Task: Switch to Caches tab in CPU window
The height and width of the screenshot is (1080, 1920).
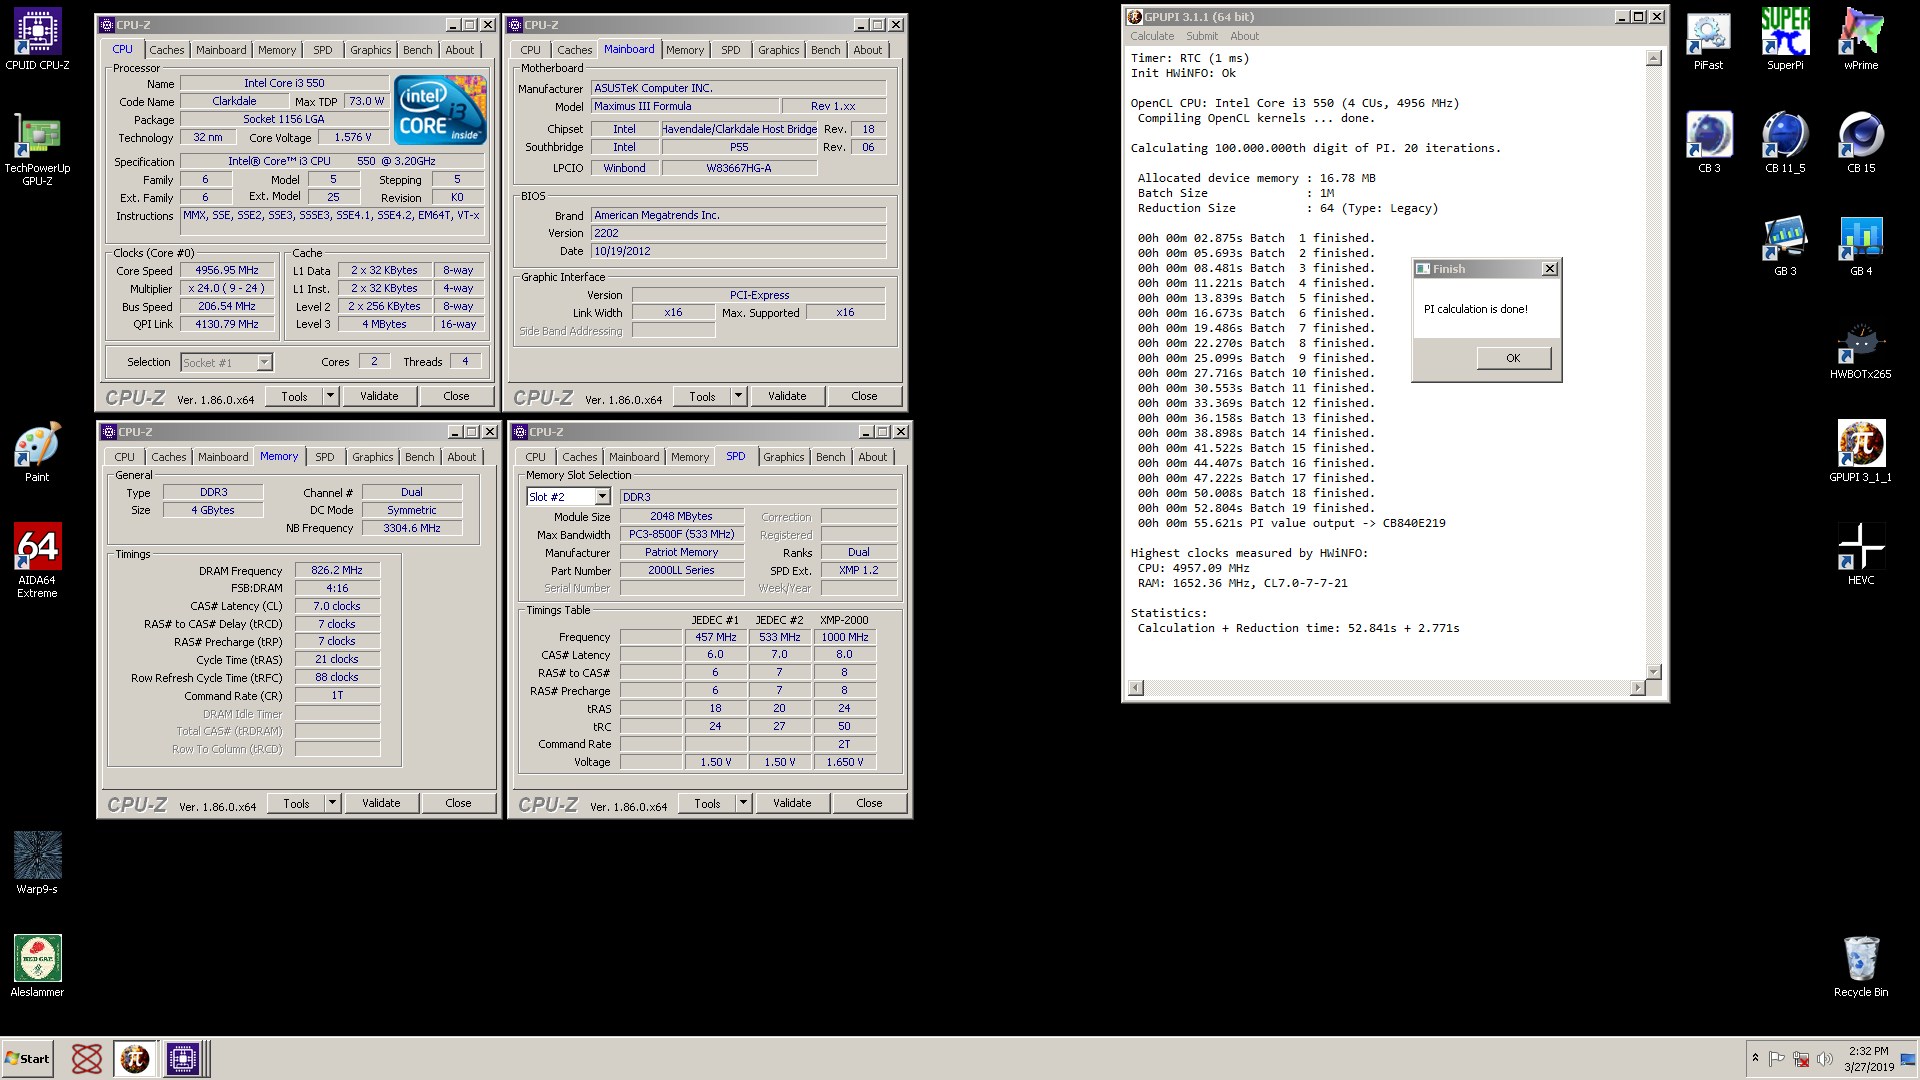Action: [167, 50]
